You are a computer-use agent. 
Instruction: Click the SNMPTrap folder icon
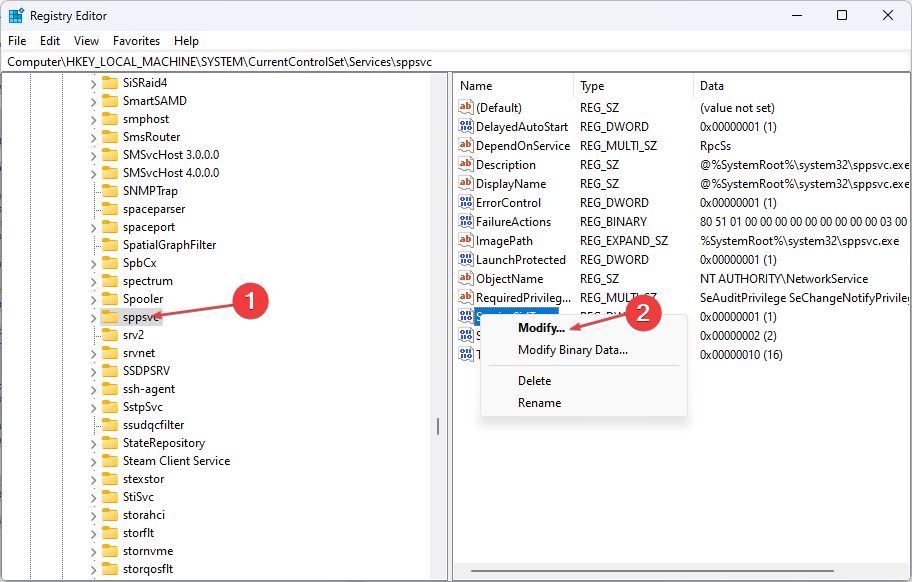pos(109,191)
